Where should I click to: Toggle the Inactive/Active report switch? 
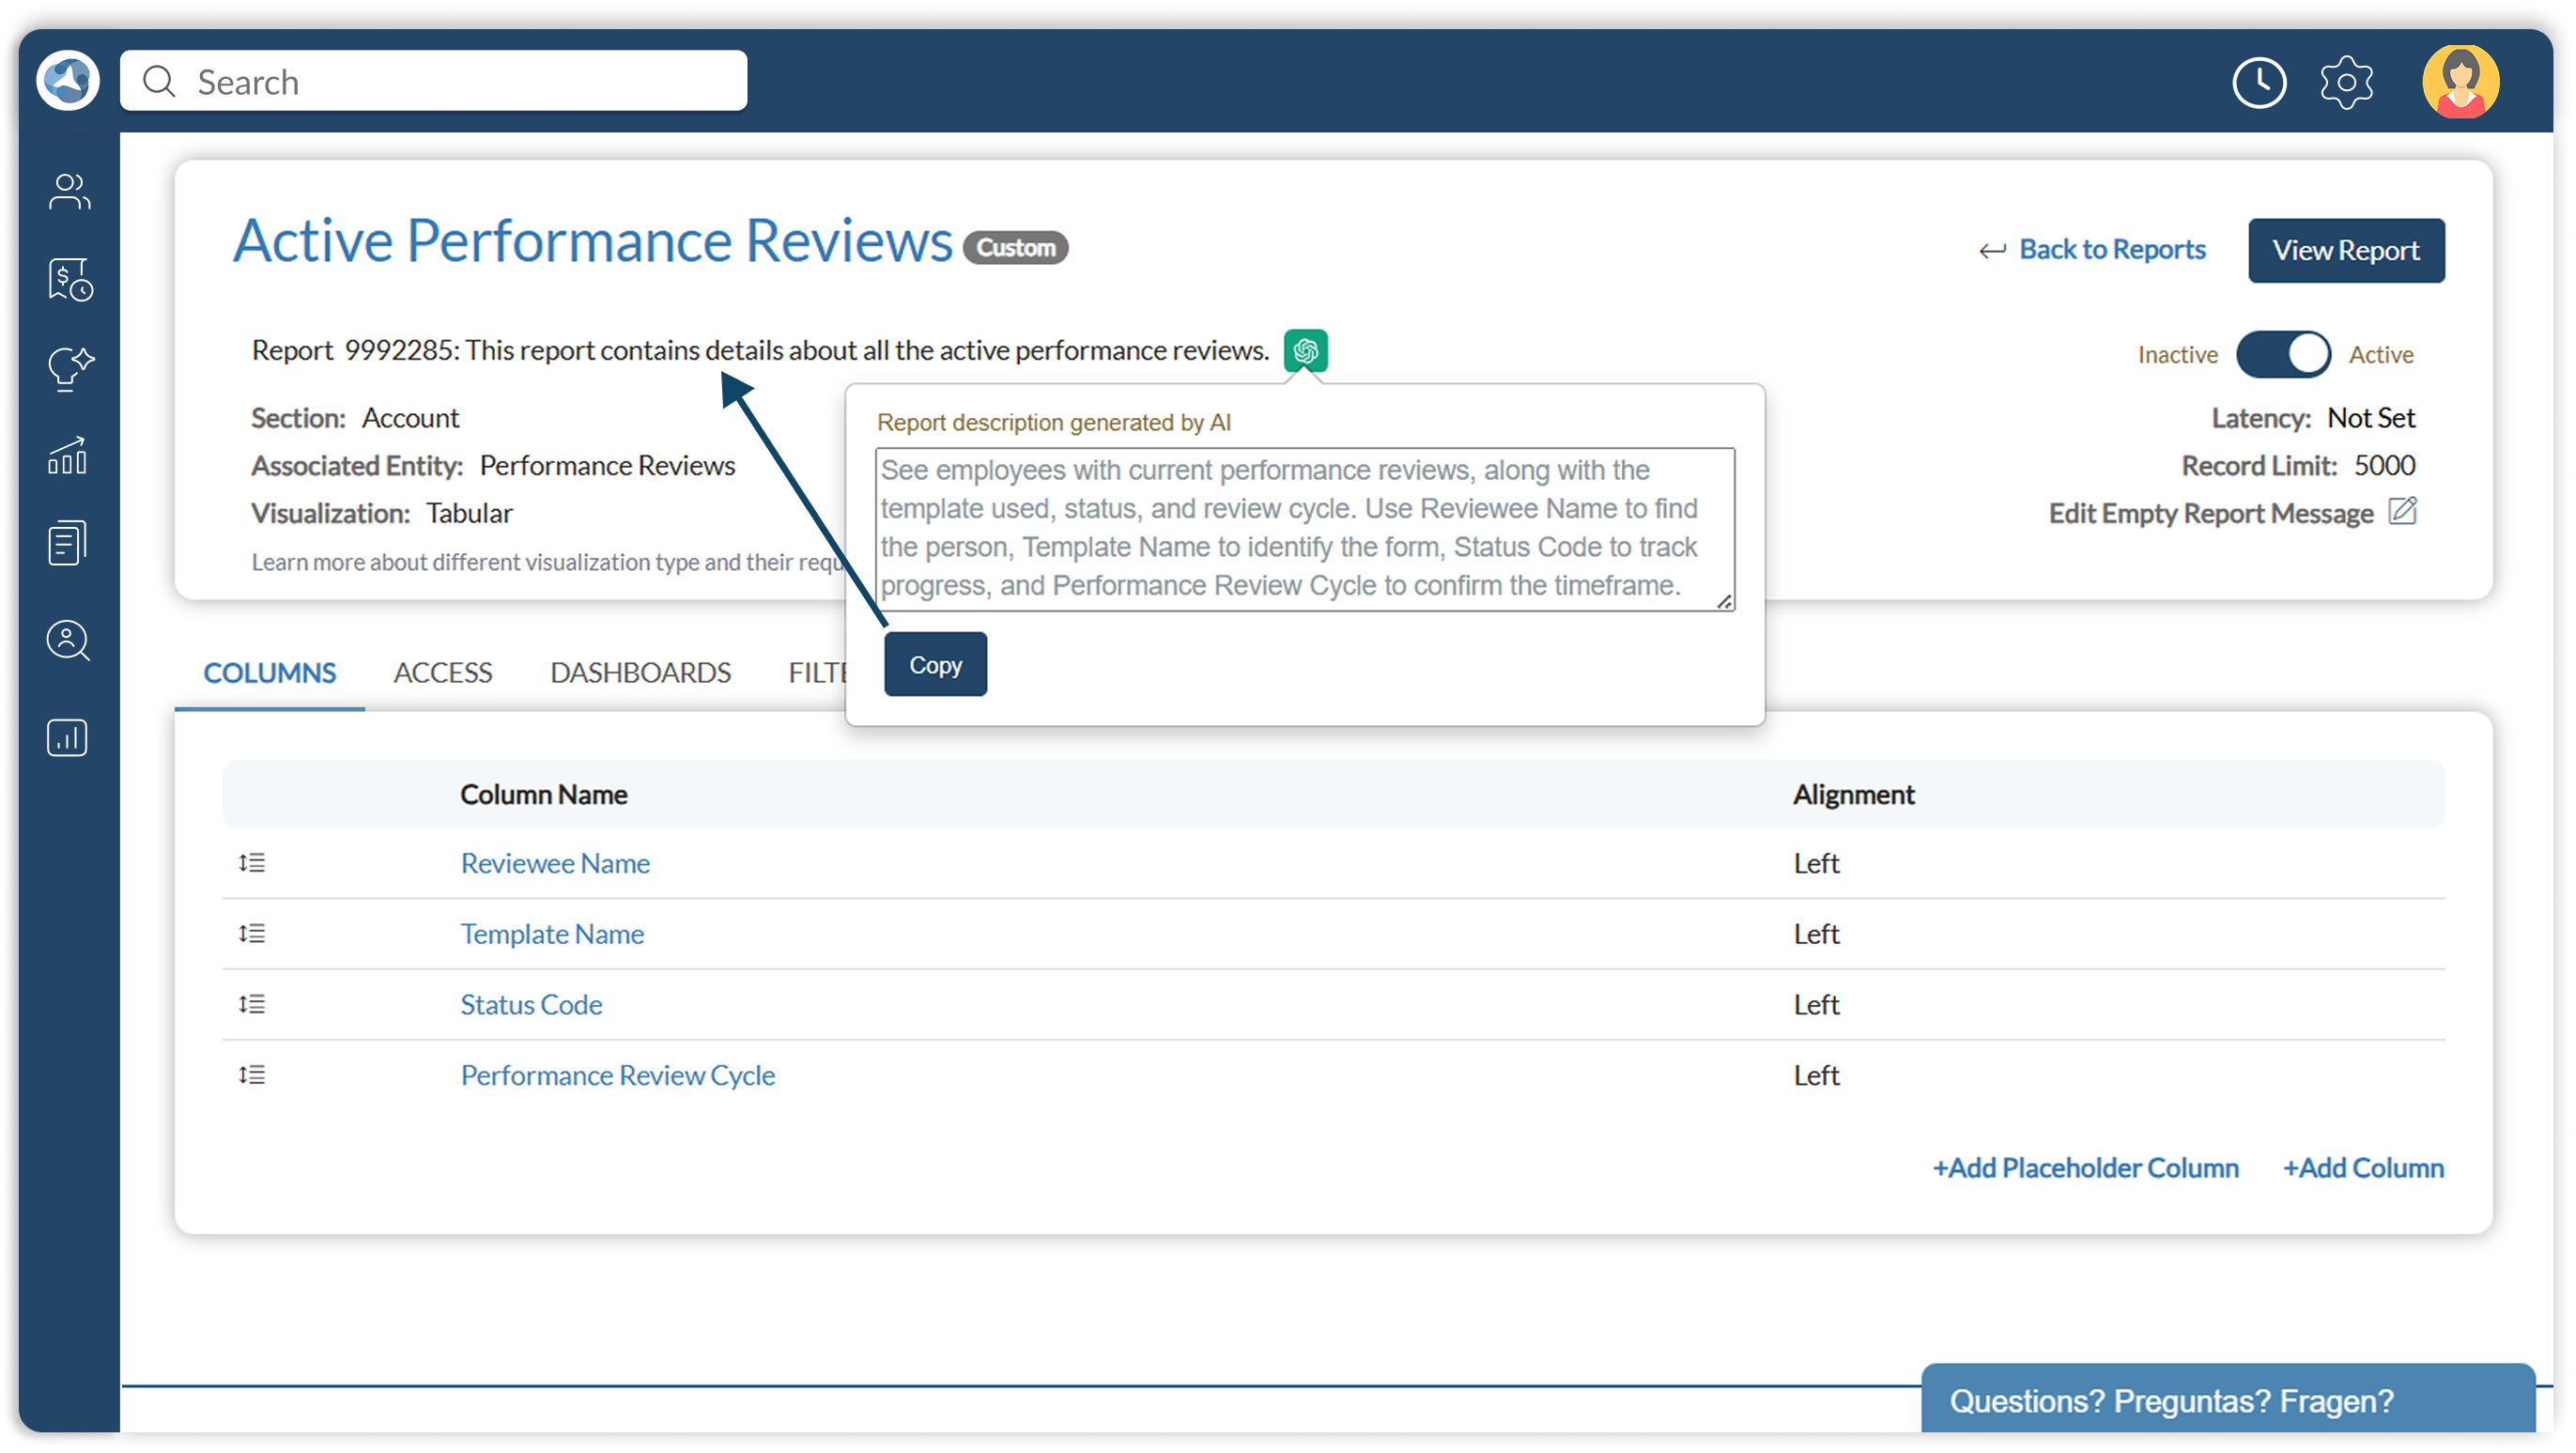[2282, 355]
